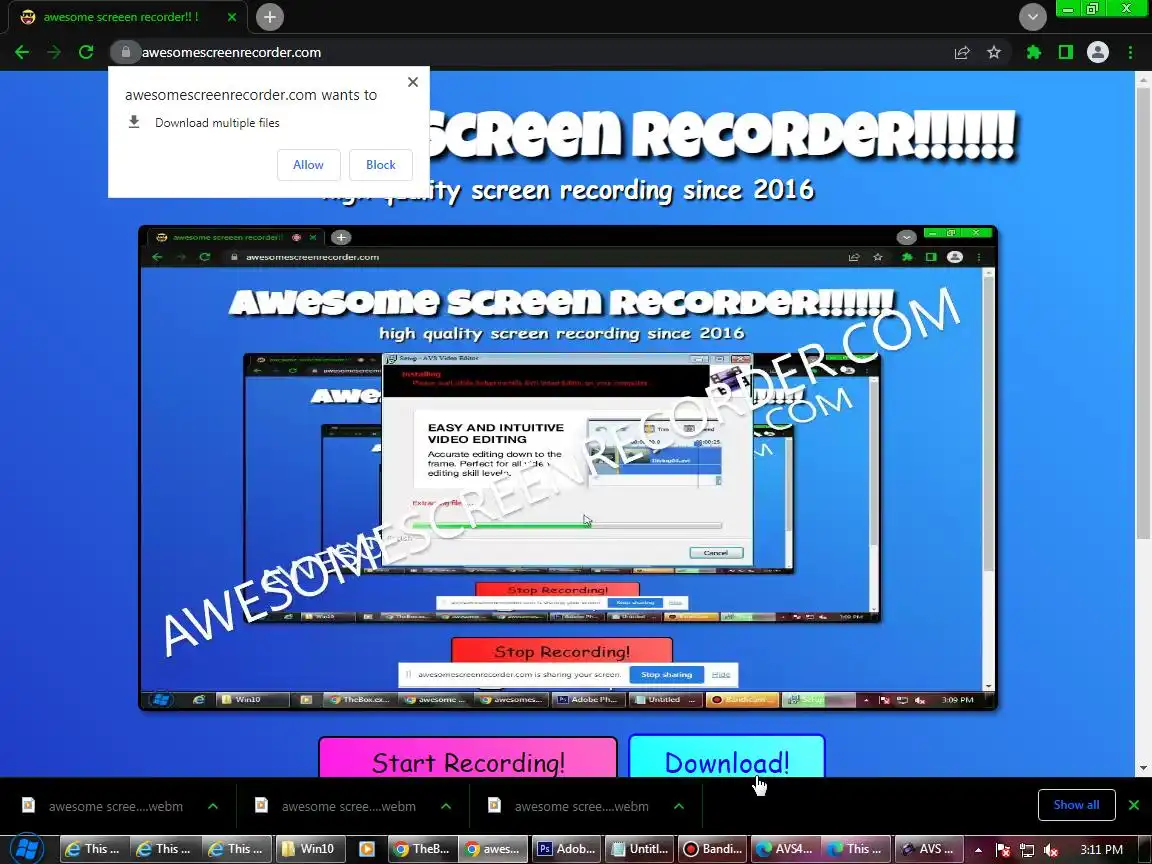Open a new browser tab
The height and width of the screenshot is (864, 1152).
coord(270,17)
